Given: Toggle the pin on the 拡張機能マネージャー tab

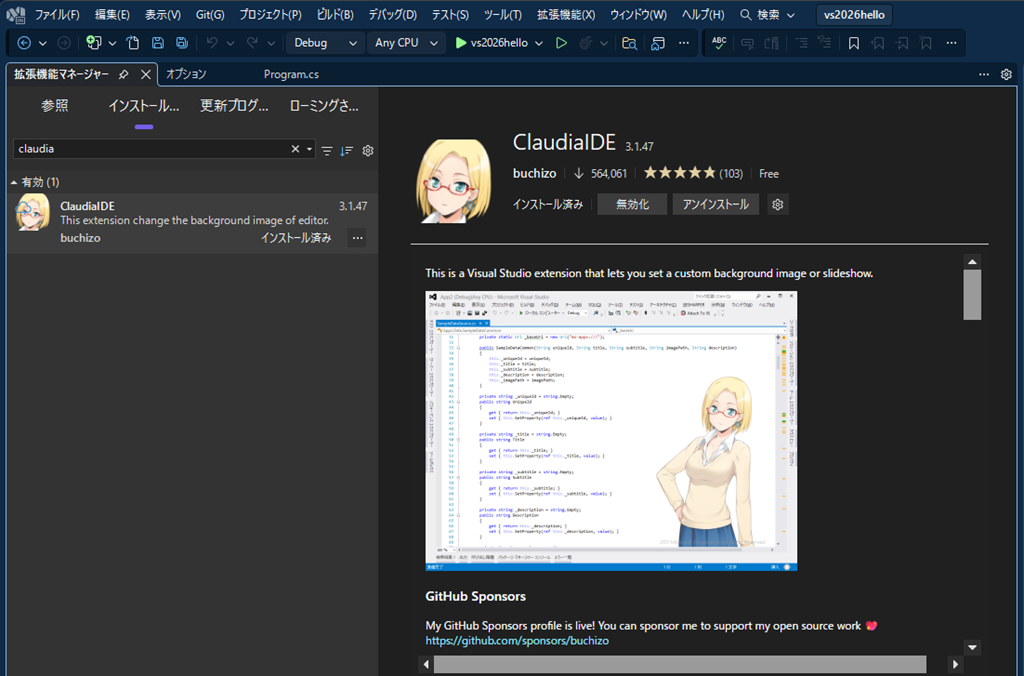Looking at the screenshot, I should (123, 75).
